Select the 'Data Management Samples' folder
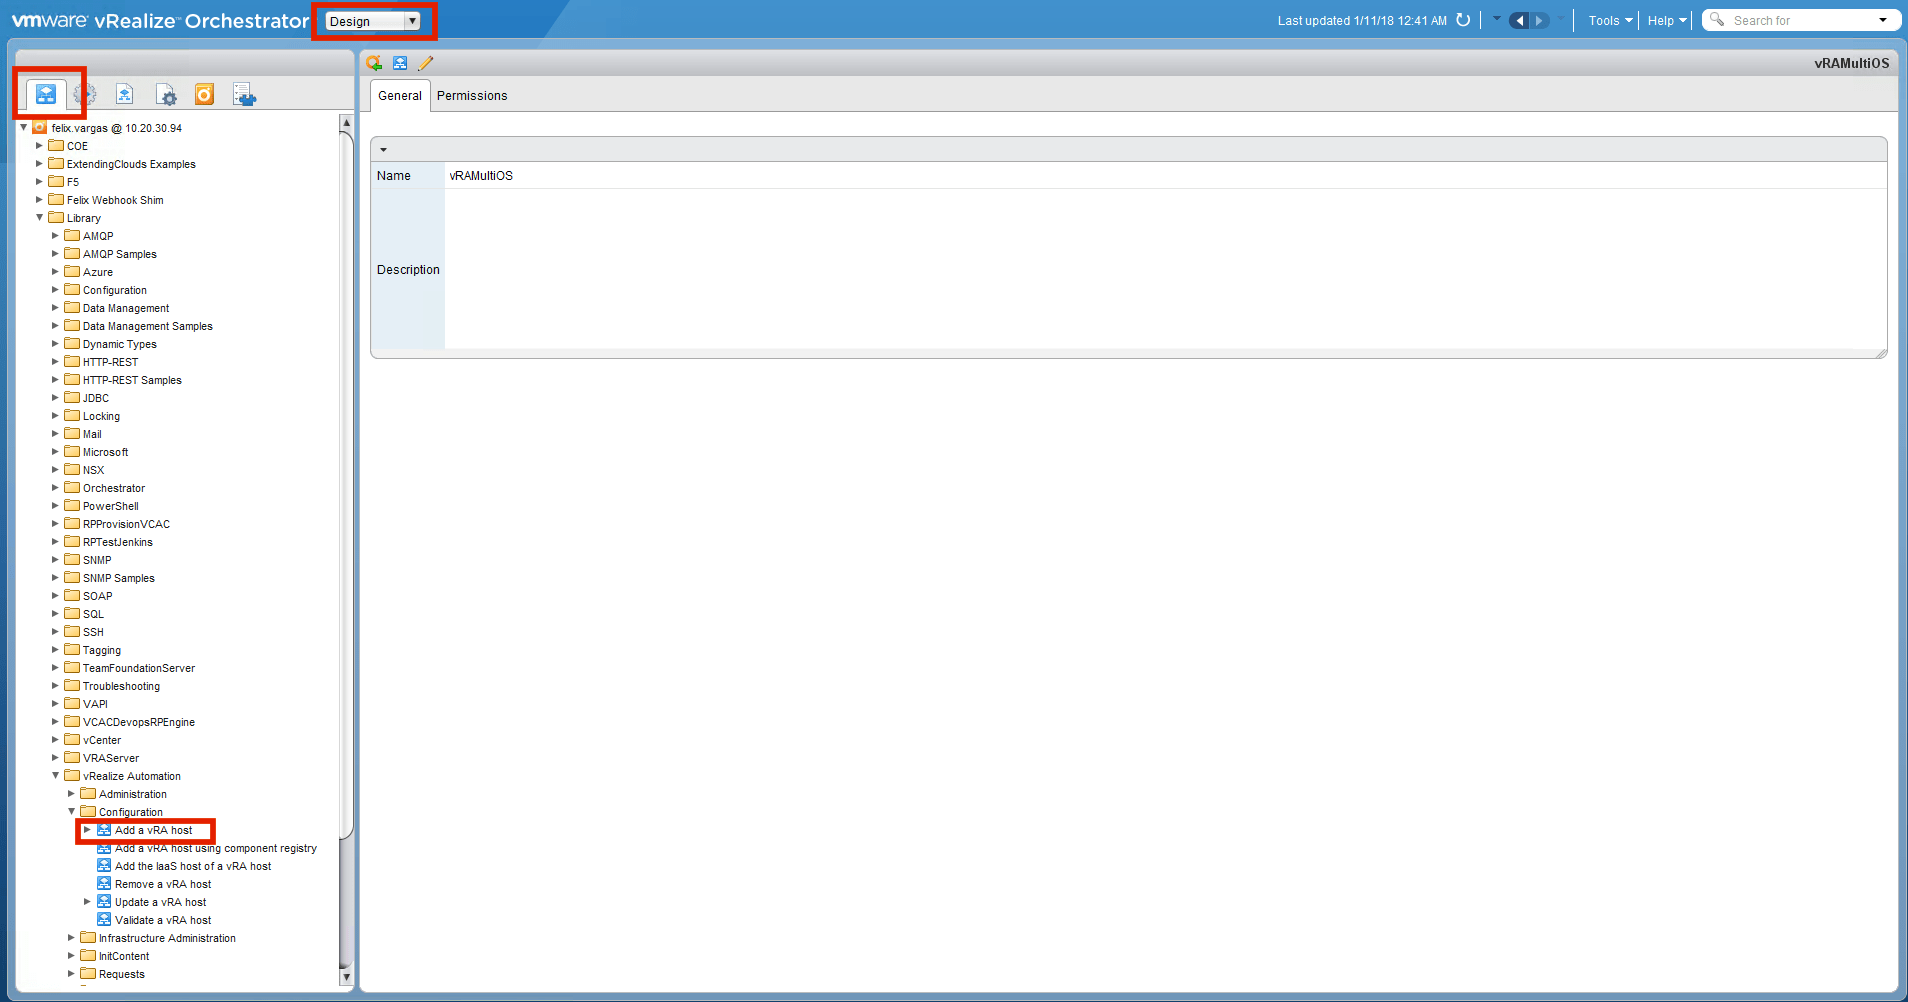The image size is (1908, 1002). pos(148,326)
